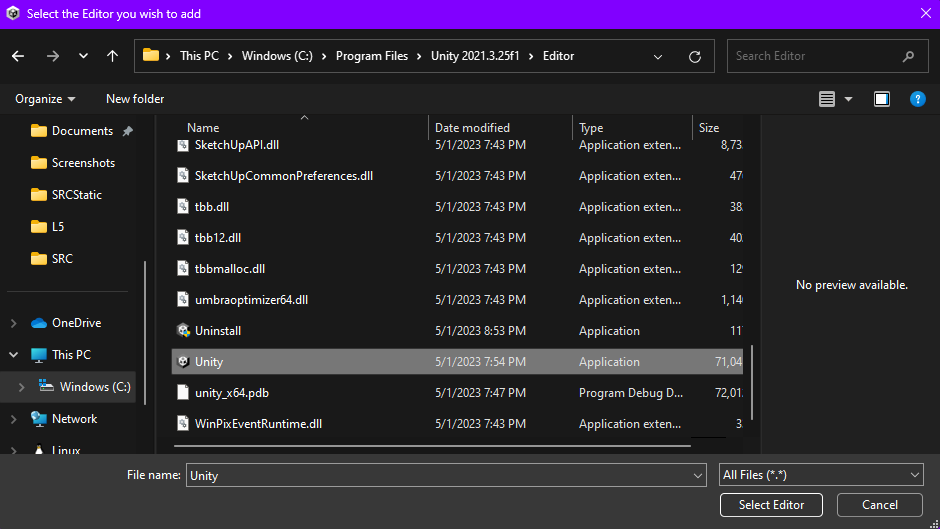Collapse the This PC tree node

(x=14, y=354)
